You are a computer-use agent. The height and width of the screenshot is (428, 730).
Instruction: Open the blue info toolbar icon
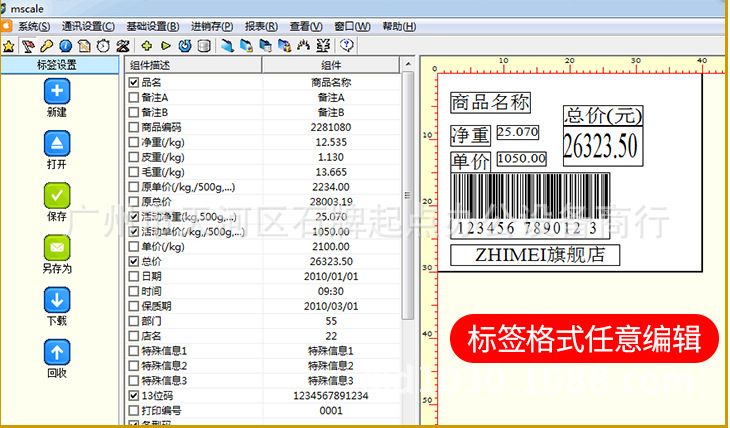[x=66, y=46]
